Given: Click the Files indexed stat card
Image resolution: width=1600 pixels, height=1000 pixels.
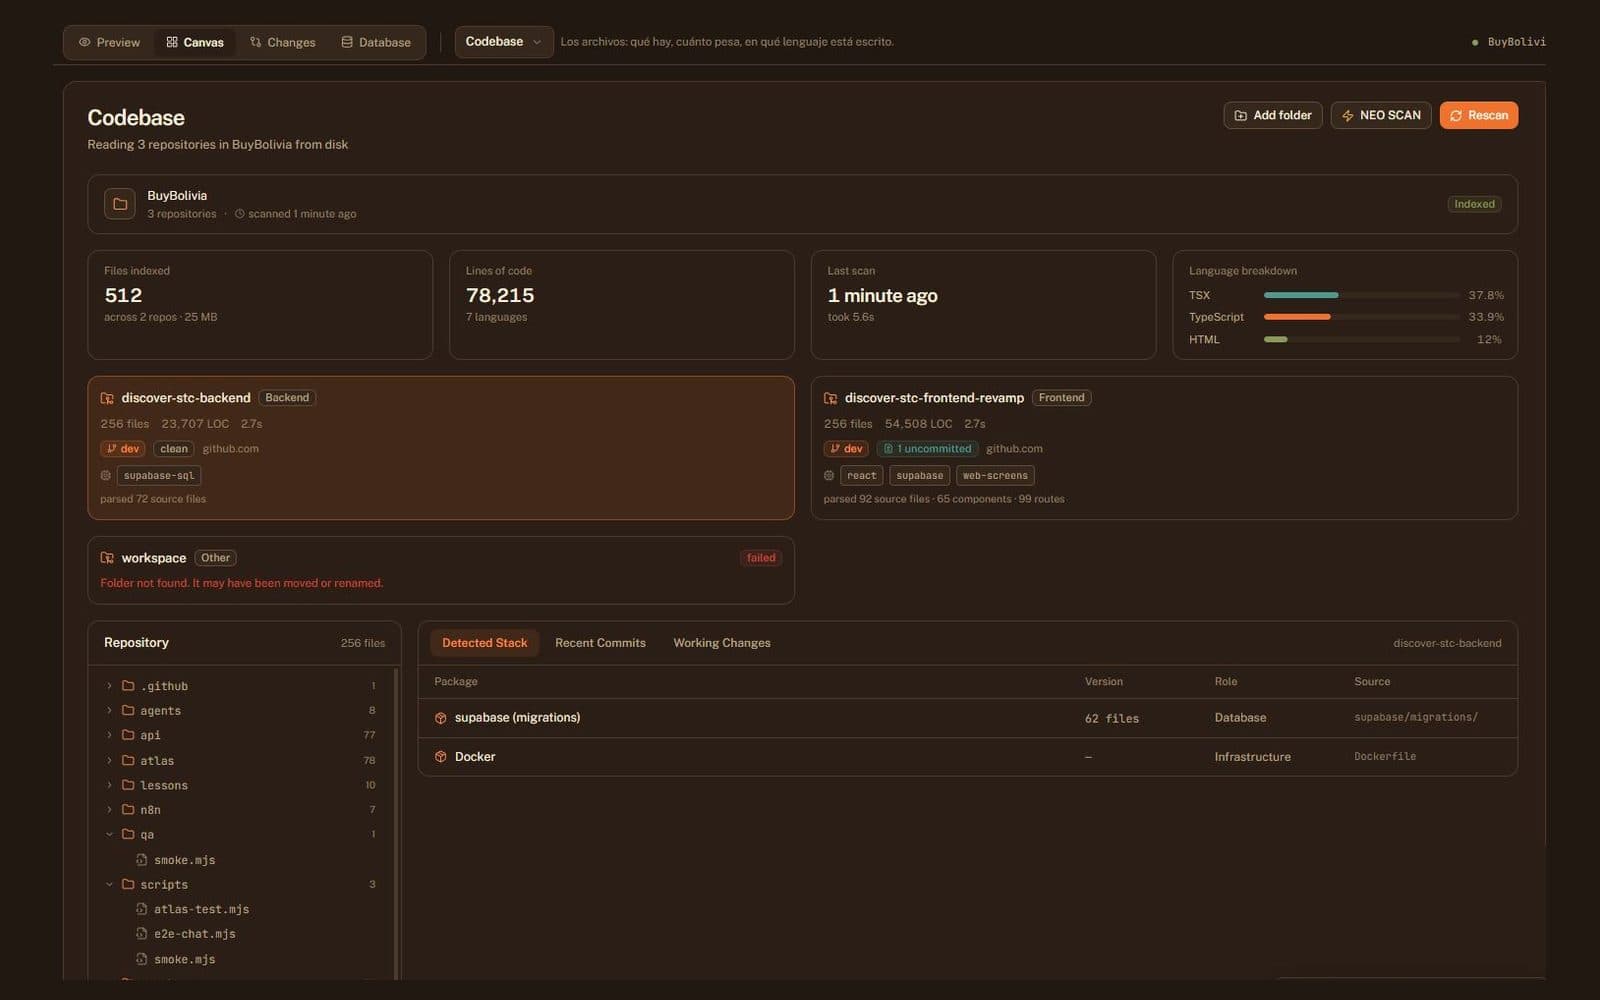Looking at the screenshot, I should (260, 305).
